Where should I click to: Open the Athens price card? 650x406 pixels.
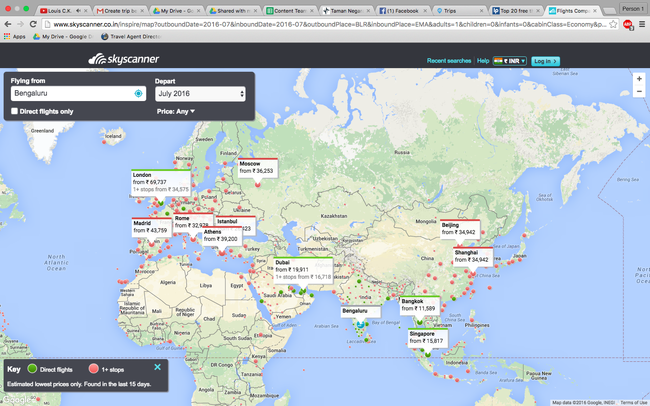[222, 236]
